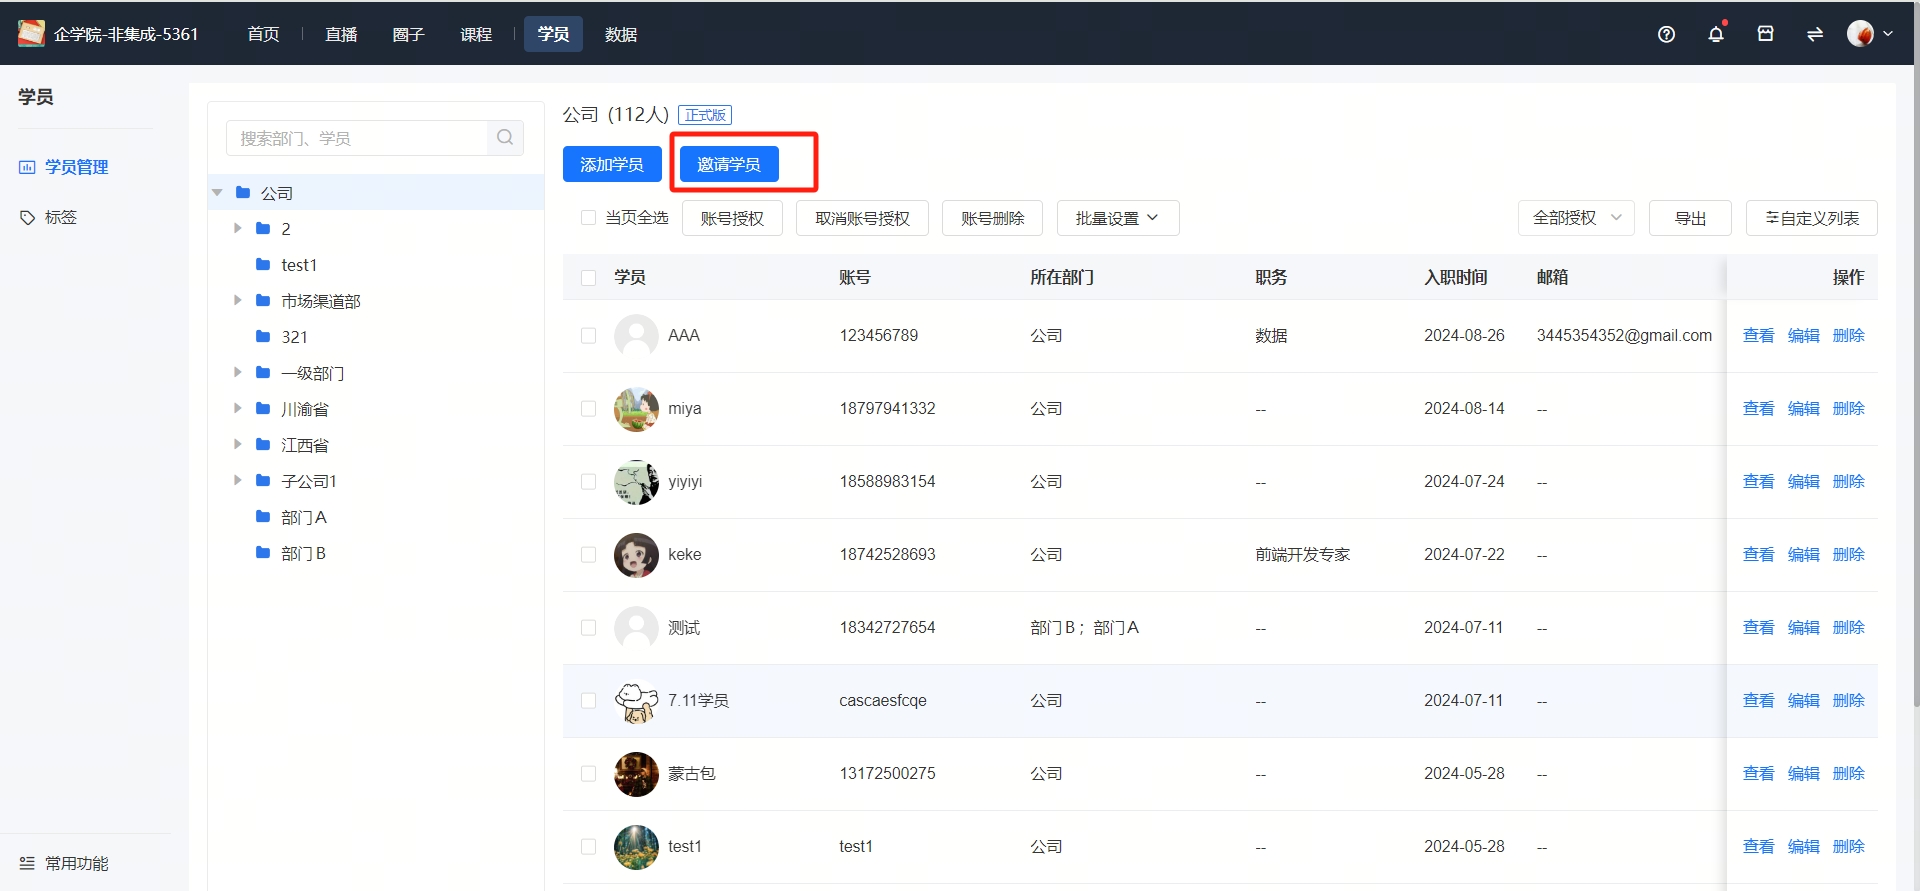1920x891 pixels.
Task: Click the 学员管理 sidebar icon
Action: pyautogui.click(x=27, y=167)
